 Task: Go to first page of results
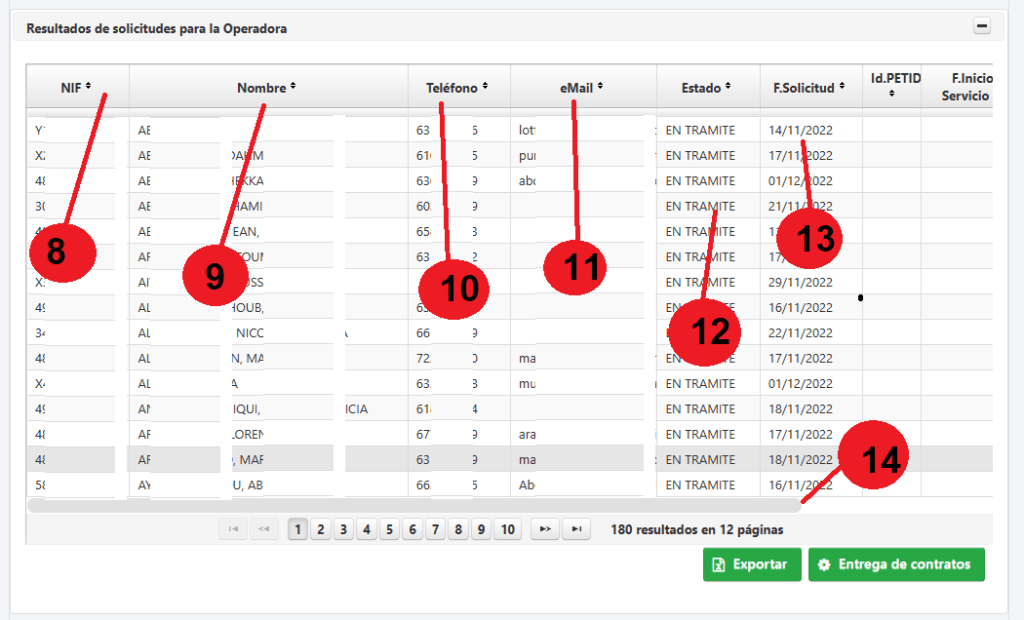(x=233, y=530)
